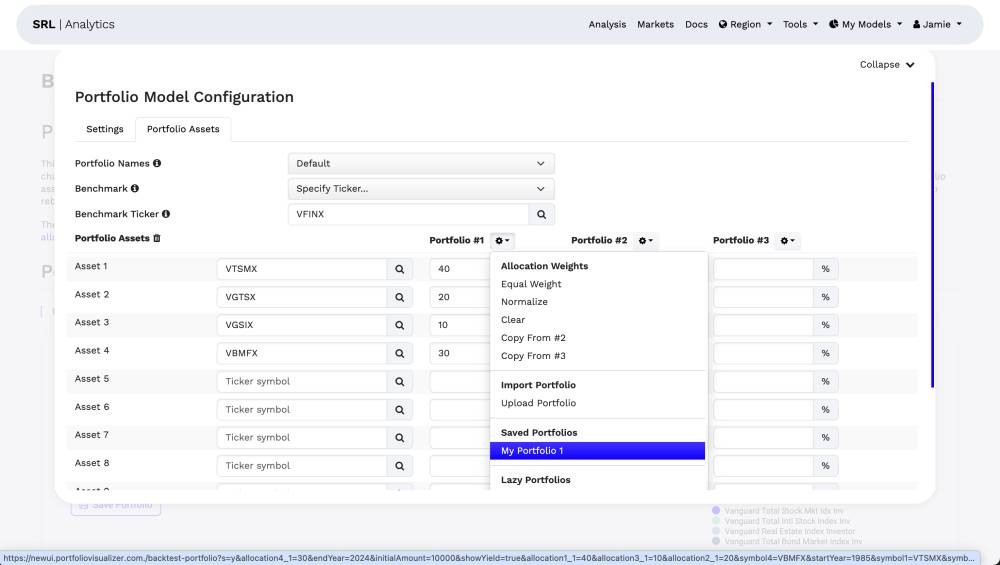Screen dimensions: 1000x565
Task: Switch to the Settings tab
Action: 105,129
